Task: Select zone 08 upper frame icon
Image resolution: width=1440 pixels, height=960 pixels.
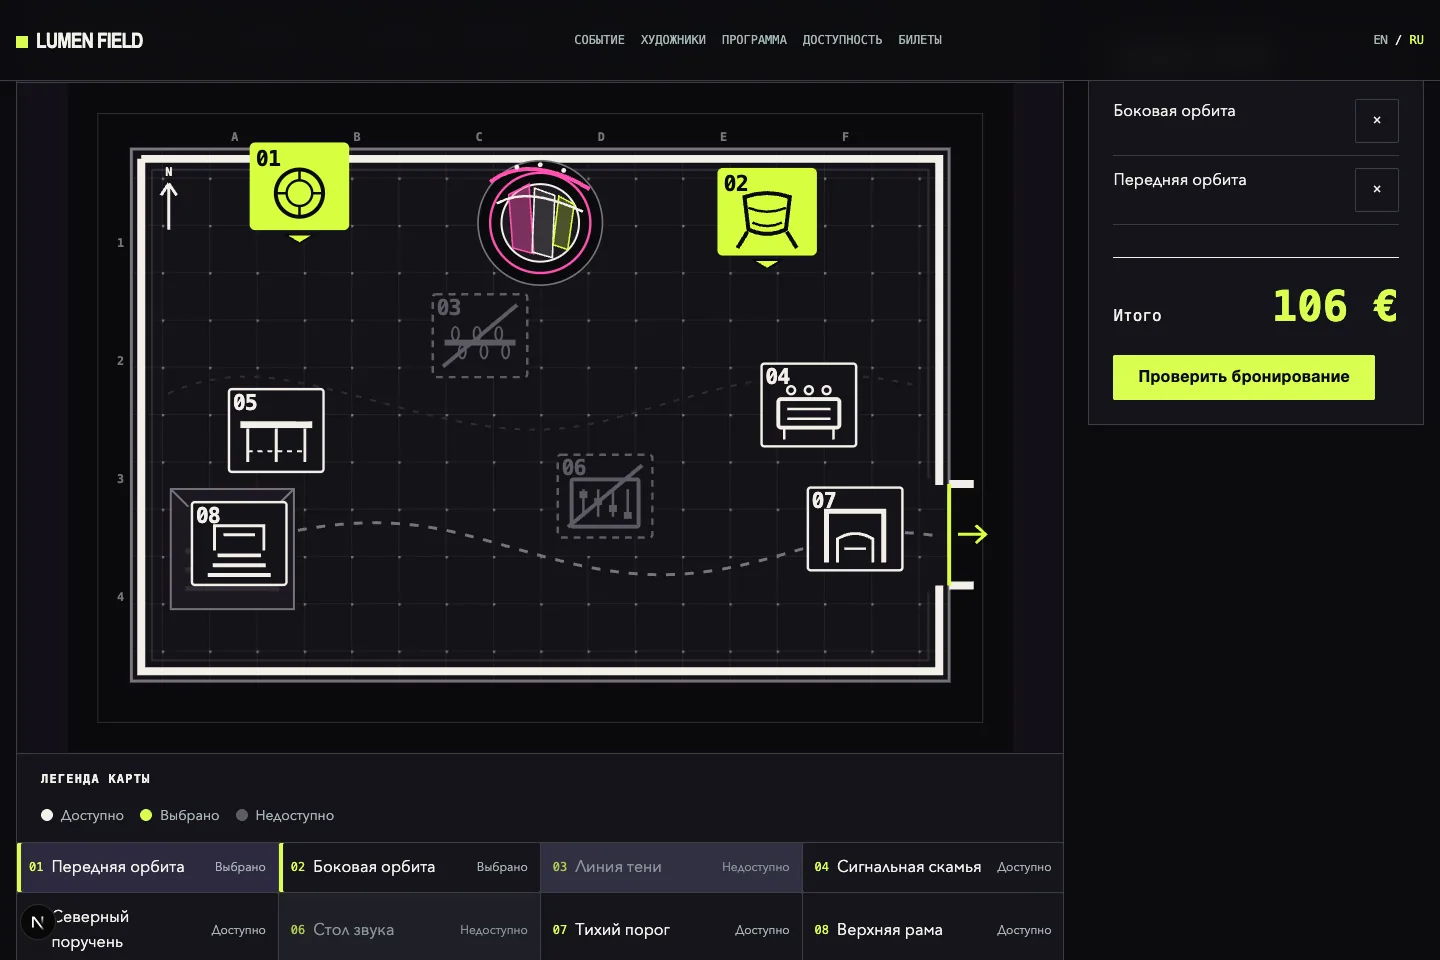Action: [x=239, y=543]
